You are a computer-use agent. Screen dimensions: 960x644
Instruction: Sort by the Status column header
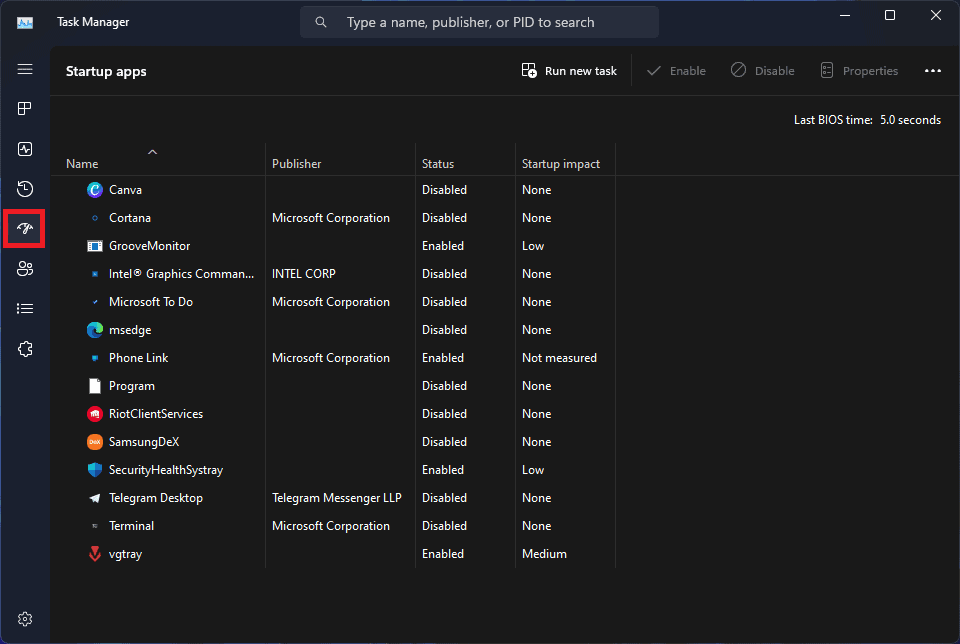pyautogui.click(x=438, y=163)
